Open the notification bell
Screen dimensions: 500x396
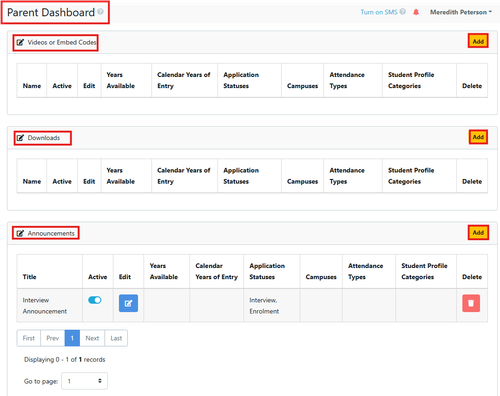(416, 12)
